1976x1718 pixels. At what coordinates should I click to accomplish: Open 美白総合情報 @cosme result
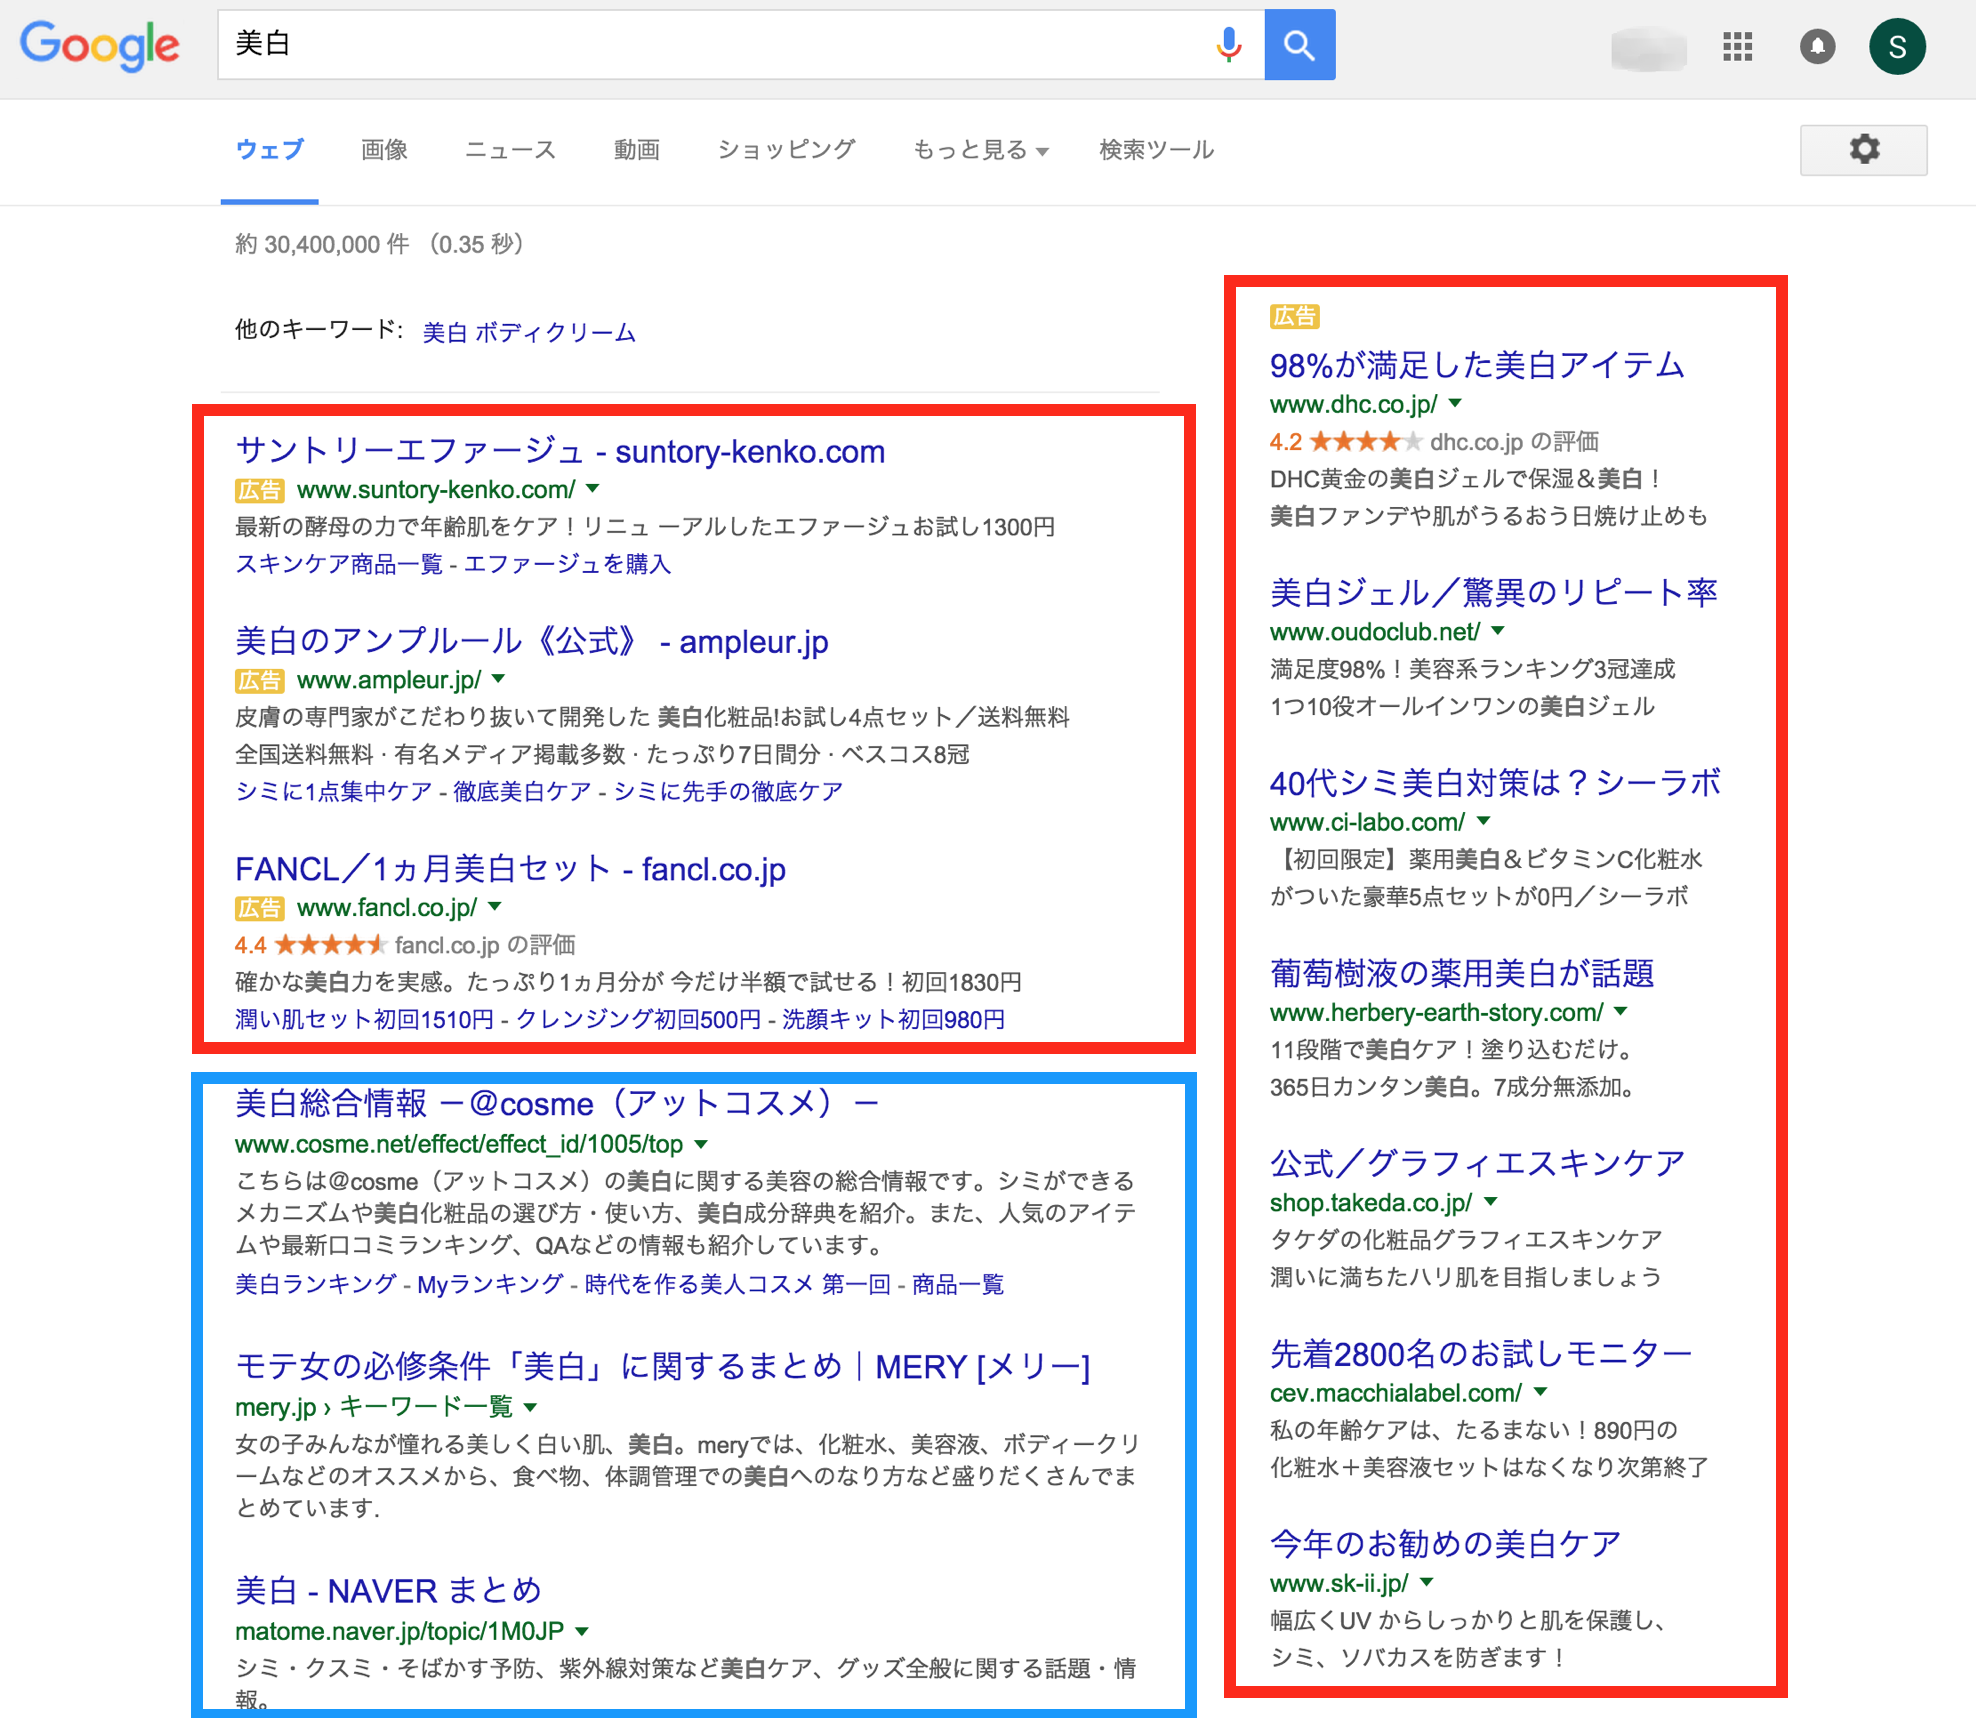[x=556, y=1104]
